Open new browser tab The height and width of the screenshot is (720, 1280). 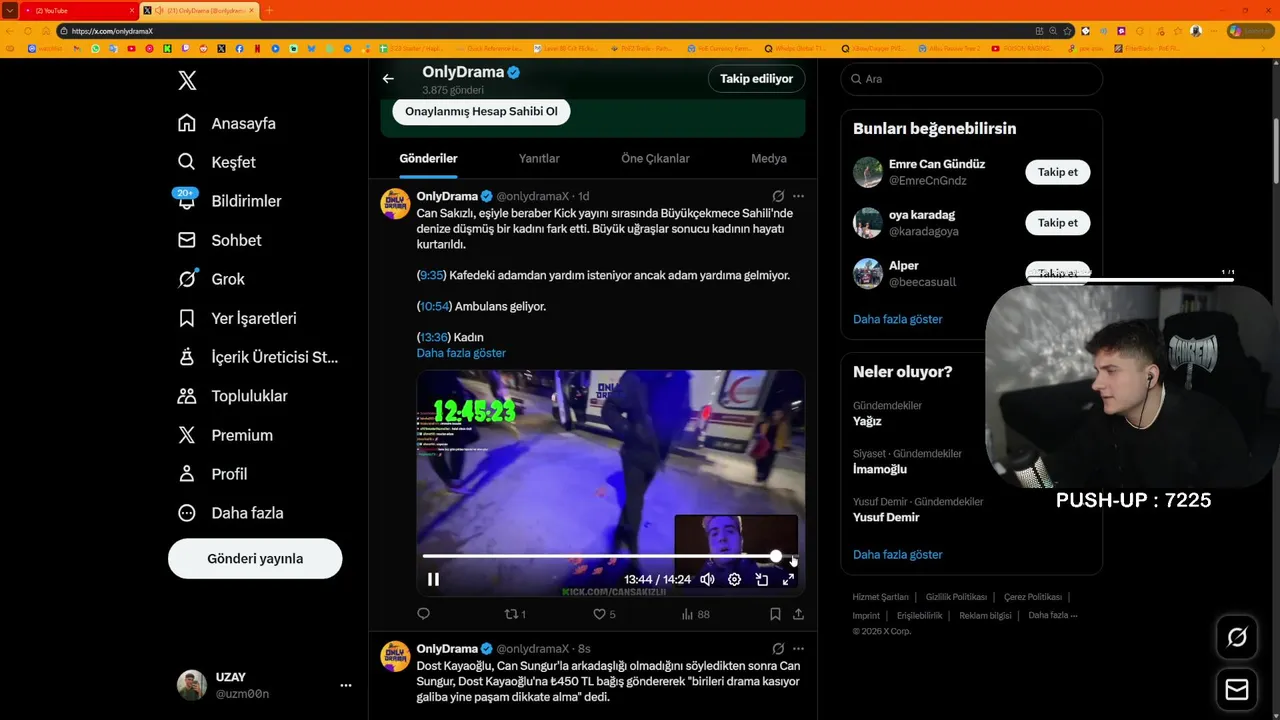[x=268, y=10]
